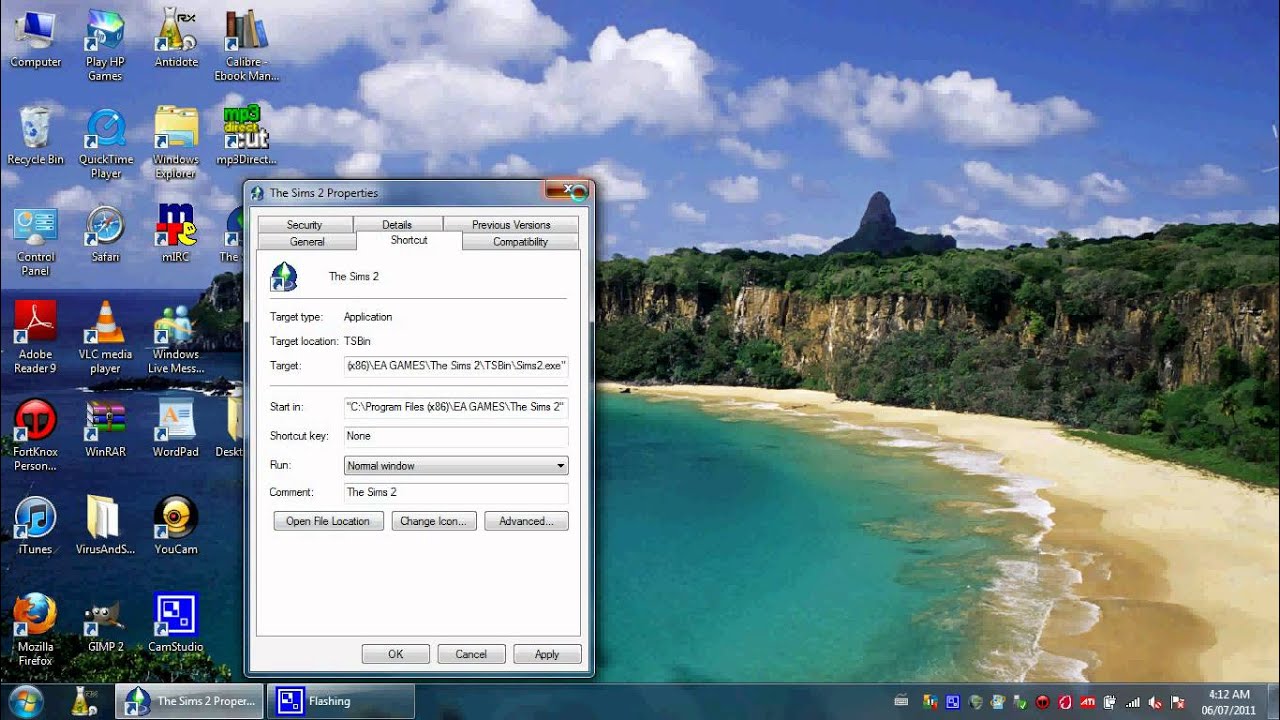The image size is (1280, 720).
Task: Open The Sims 2 Properties taskbar item
Action: [x=190, y=701]
